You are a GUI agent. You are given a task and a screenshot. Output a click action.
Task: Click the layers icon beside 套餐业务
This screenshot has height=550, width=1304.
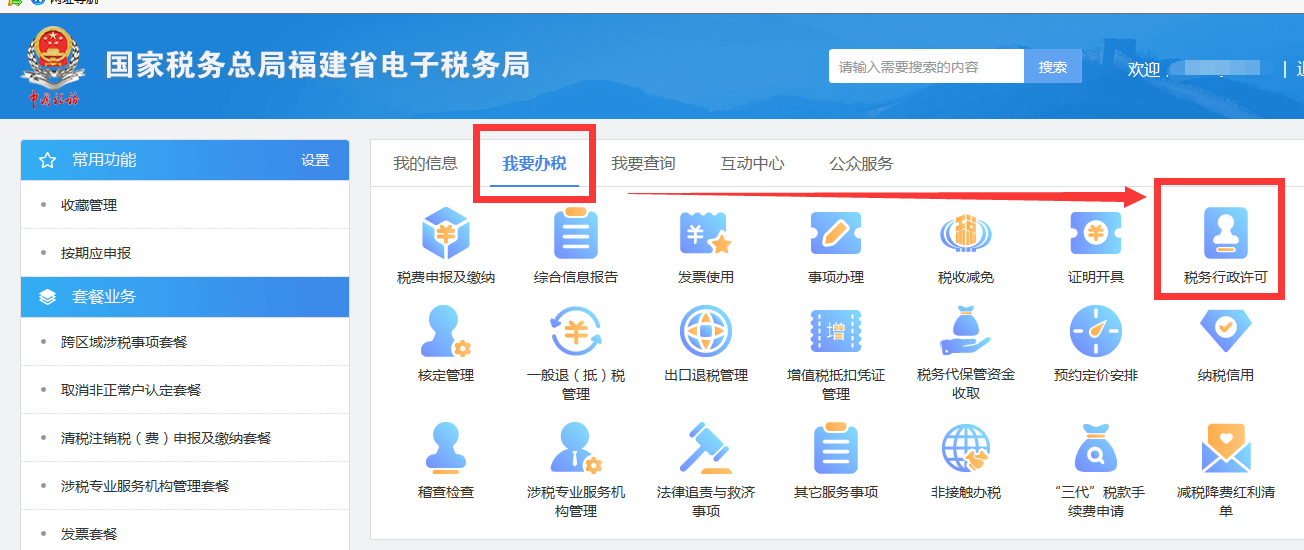click(x=47, y=297)
